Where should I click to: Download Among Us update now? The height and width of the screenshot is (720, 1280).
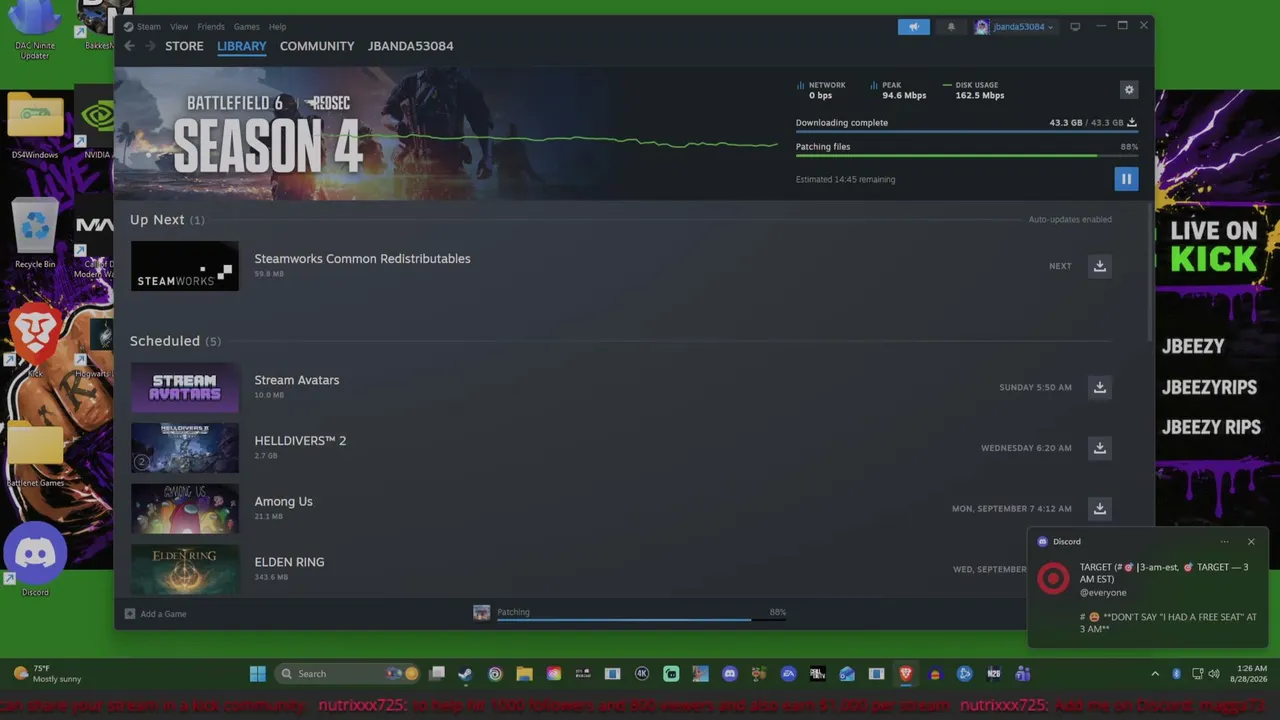tap(1100, 508)
